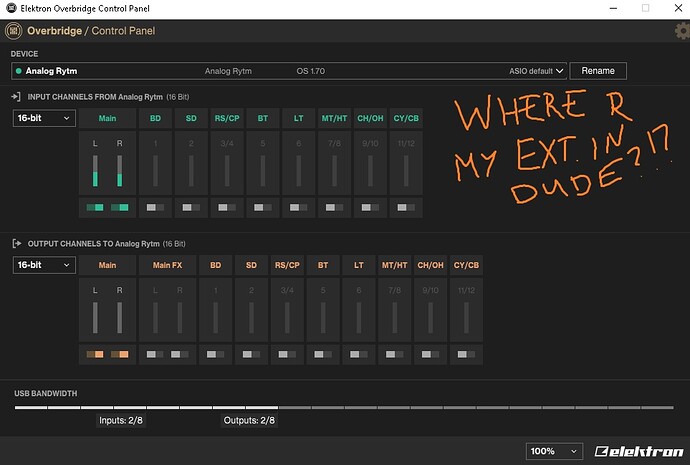Image resolution: width=690 pixels, height=465 pixels.
Task: Click the USB bandwidth meter bar
Action: coord(344,408)
